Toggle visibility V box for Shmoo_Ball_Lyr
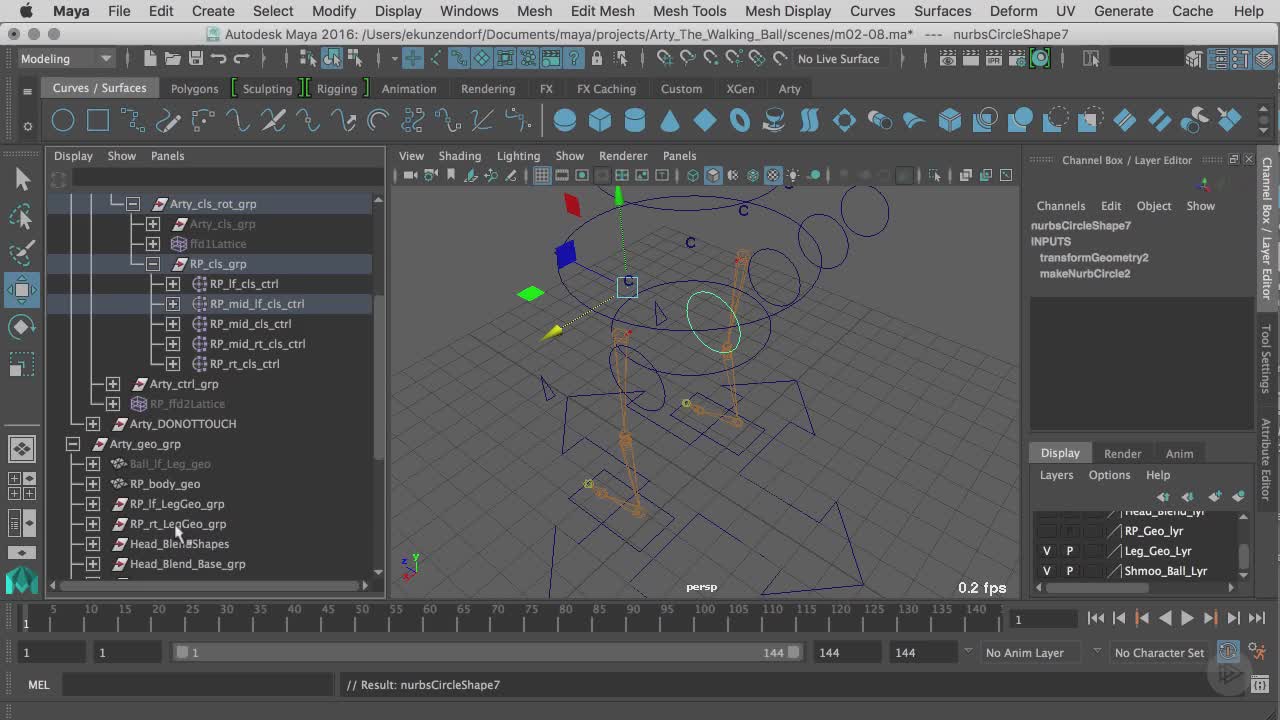This screenshot has width=1280, height=720. coord(1047,571)
